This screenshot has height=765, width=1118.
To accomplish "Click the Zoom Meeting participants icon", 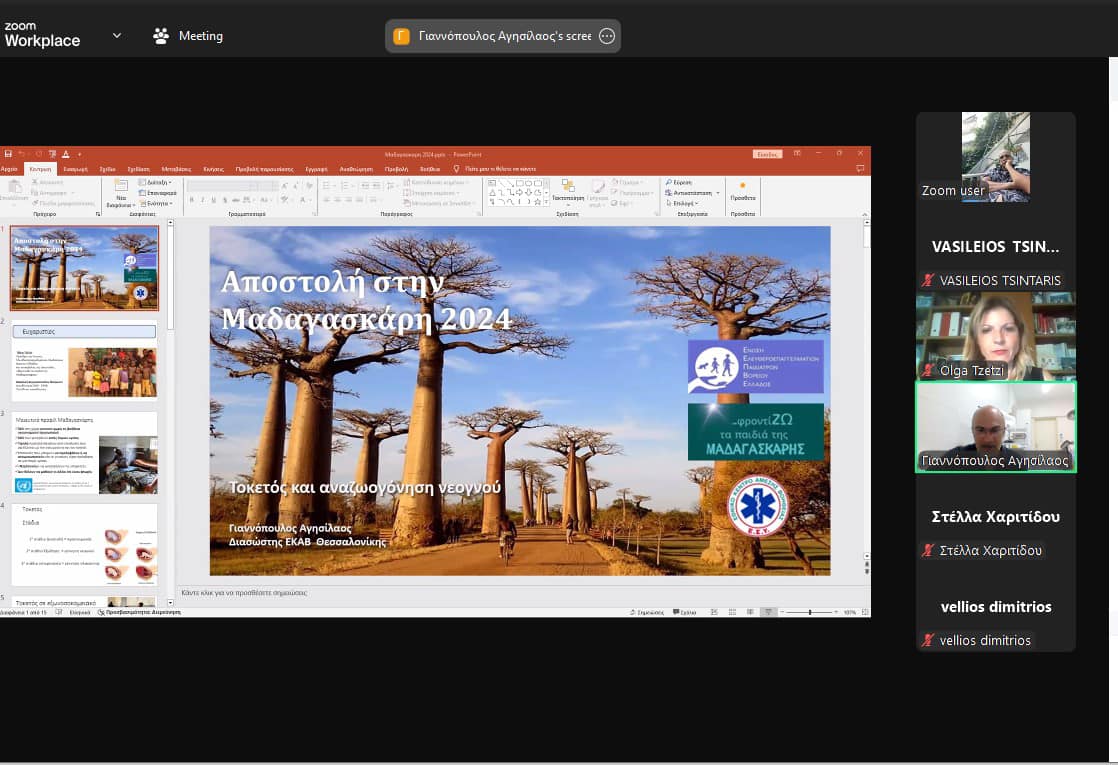I will 161,36.
